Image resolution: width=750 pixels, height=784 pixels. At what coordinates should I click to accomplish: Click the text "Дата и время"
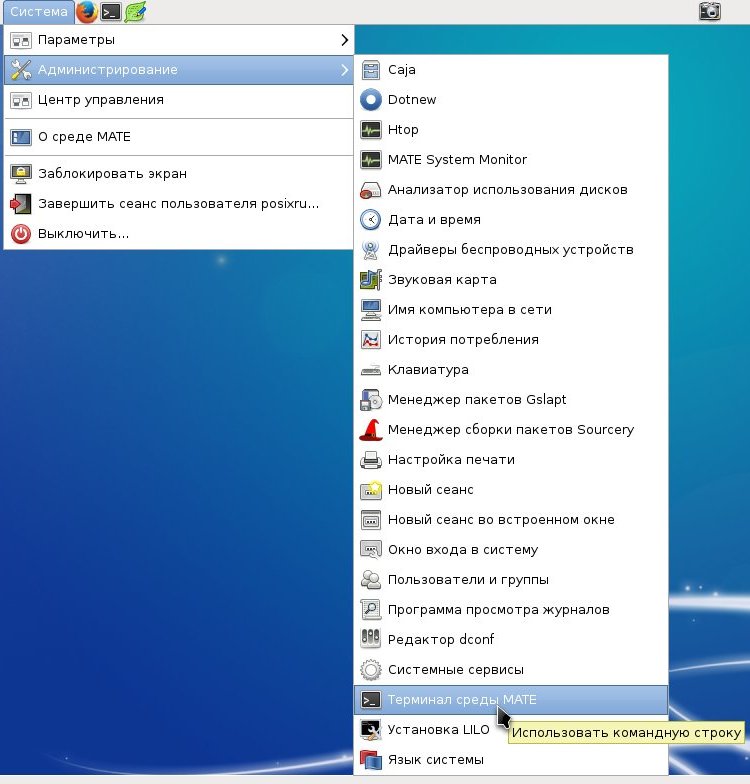click(434, 220)
